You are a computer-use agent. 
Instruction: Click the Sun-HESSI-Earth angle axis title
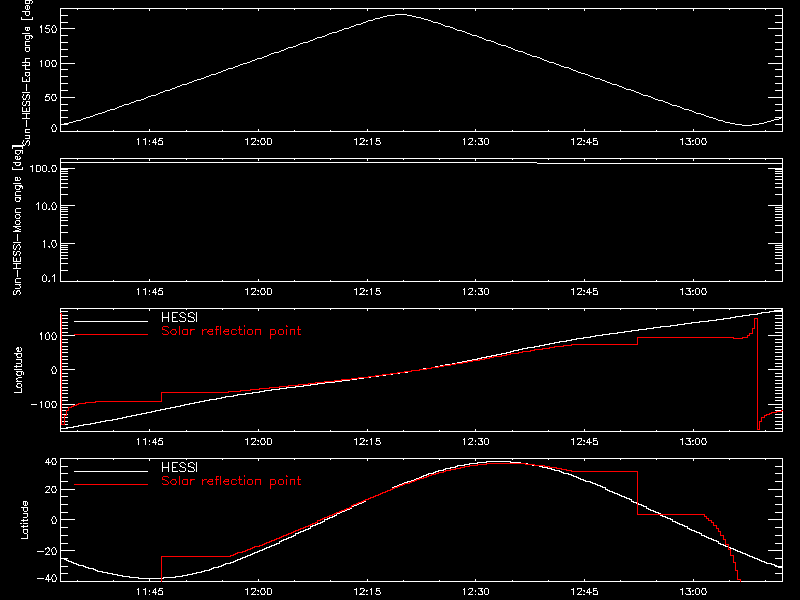26,71
